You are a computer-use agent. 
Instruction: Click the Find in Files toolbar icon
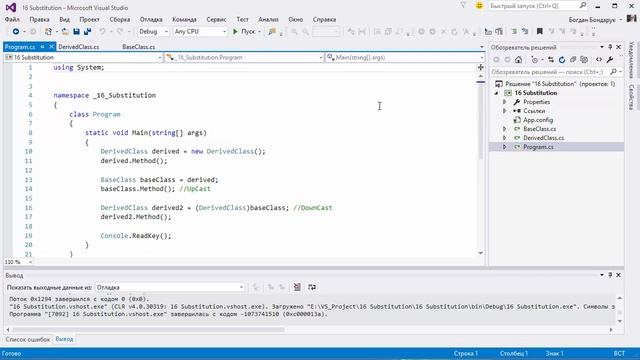click(272, 31)
